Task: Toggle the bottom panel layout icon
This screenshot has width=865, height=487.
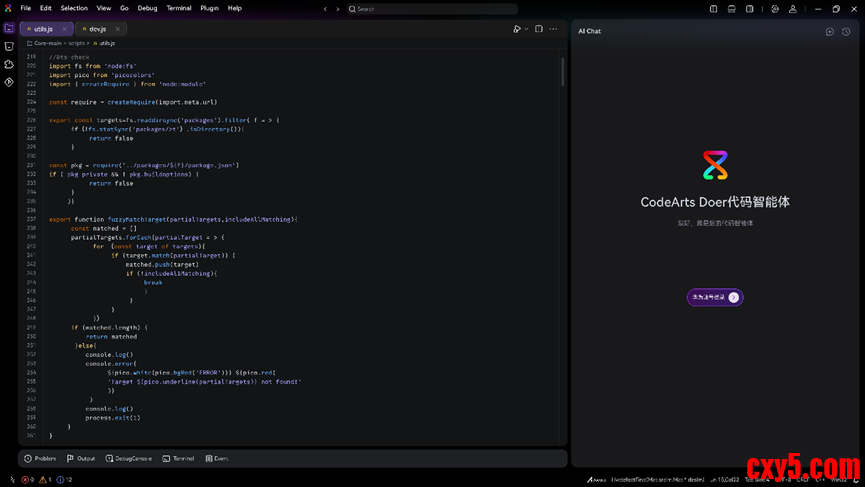Action: tap(732, 9)
